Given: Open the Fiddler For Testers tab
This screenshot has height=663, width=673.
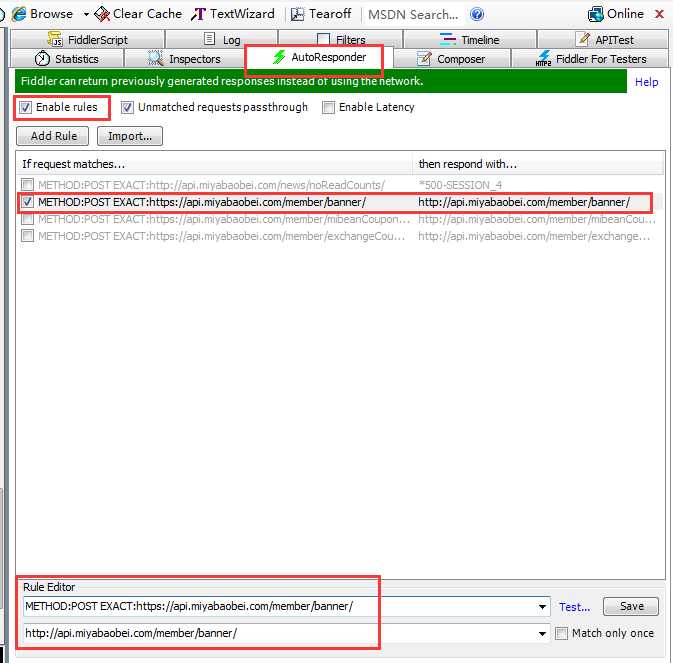Looking at the screenshot, I should (590, 58).
